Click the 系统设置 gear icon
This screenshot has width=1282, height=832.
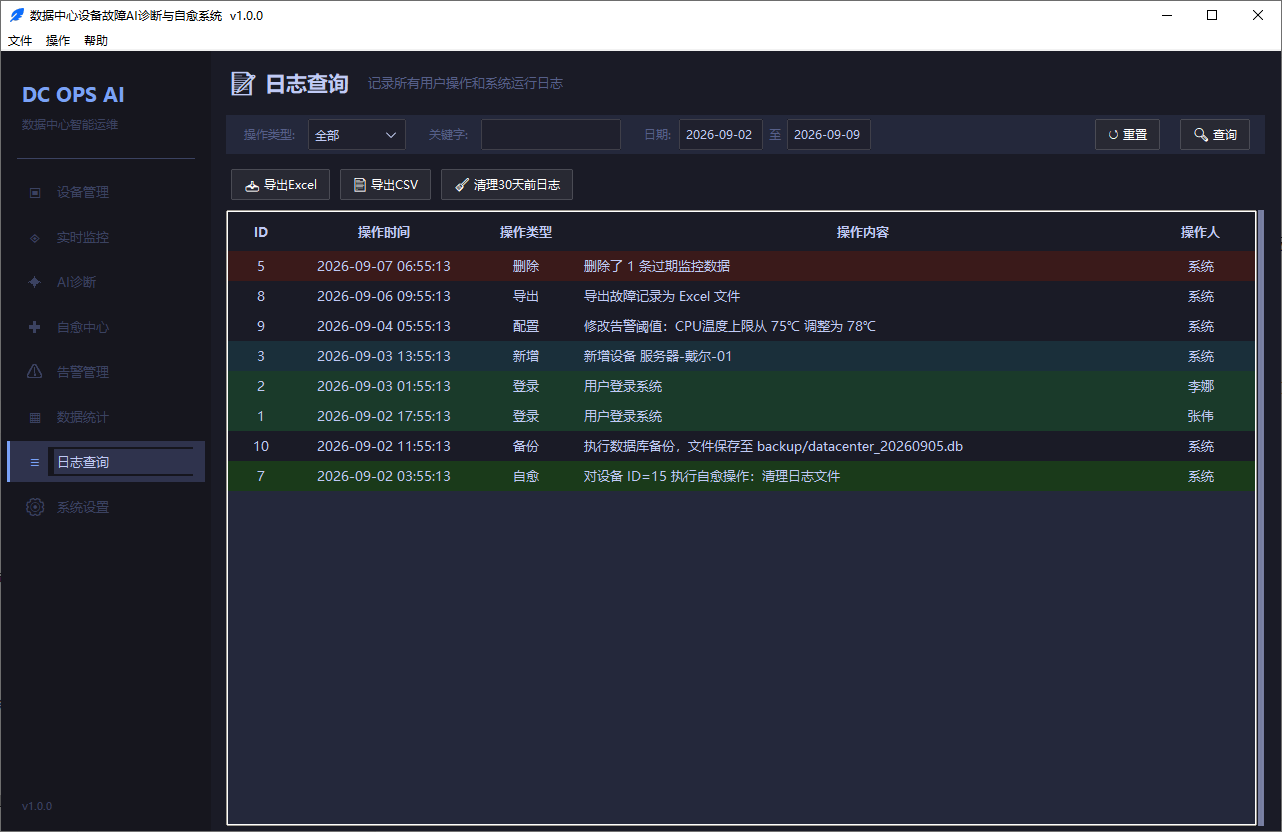click(x=35, y=507)
